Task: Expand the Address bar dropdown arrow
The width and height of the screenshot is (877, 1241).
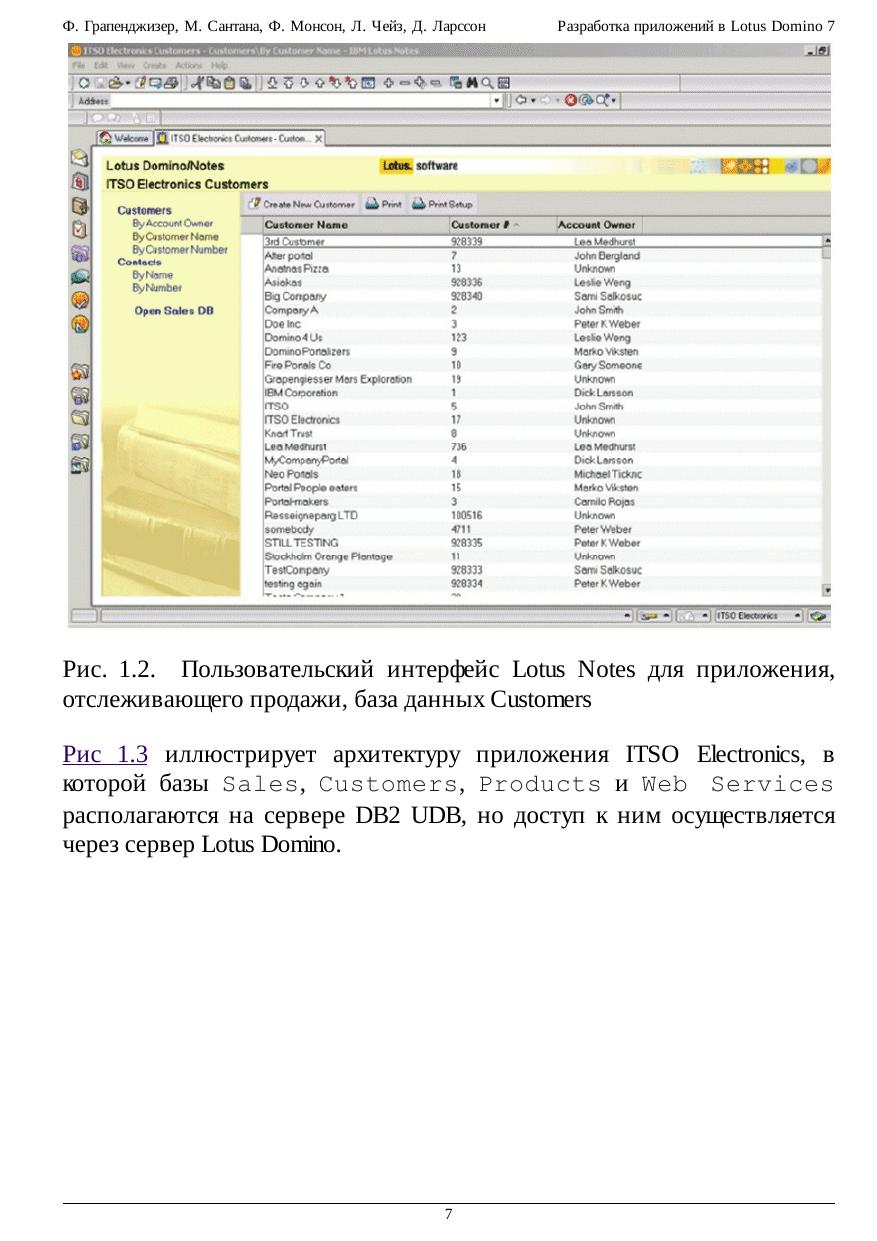Action: tap(496, 100)
